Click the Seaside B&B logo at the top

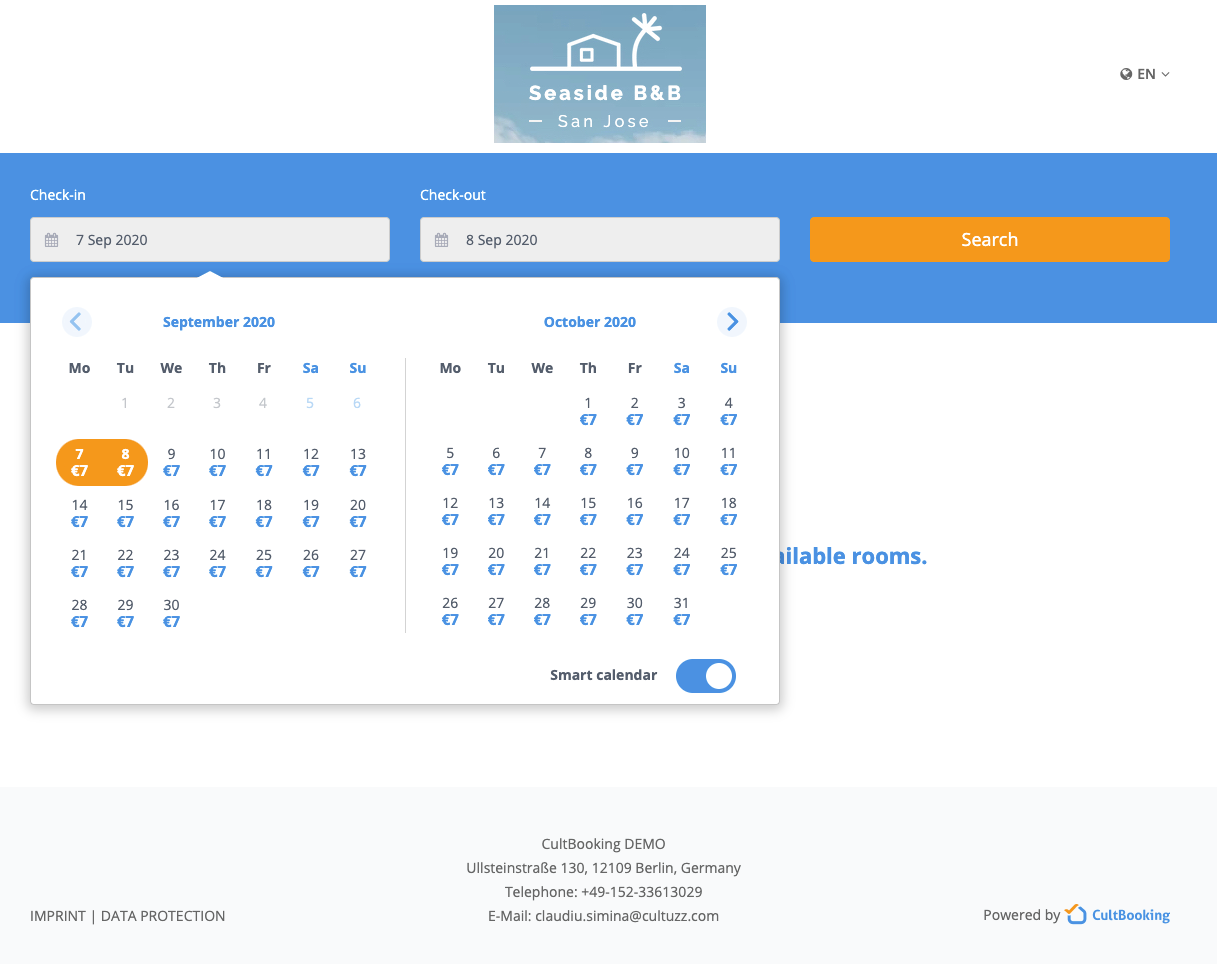click(x=599, y=73)
